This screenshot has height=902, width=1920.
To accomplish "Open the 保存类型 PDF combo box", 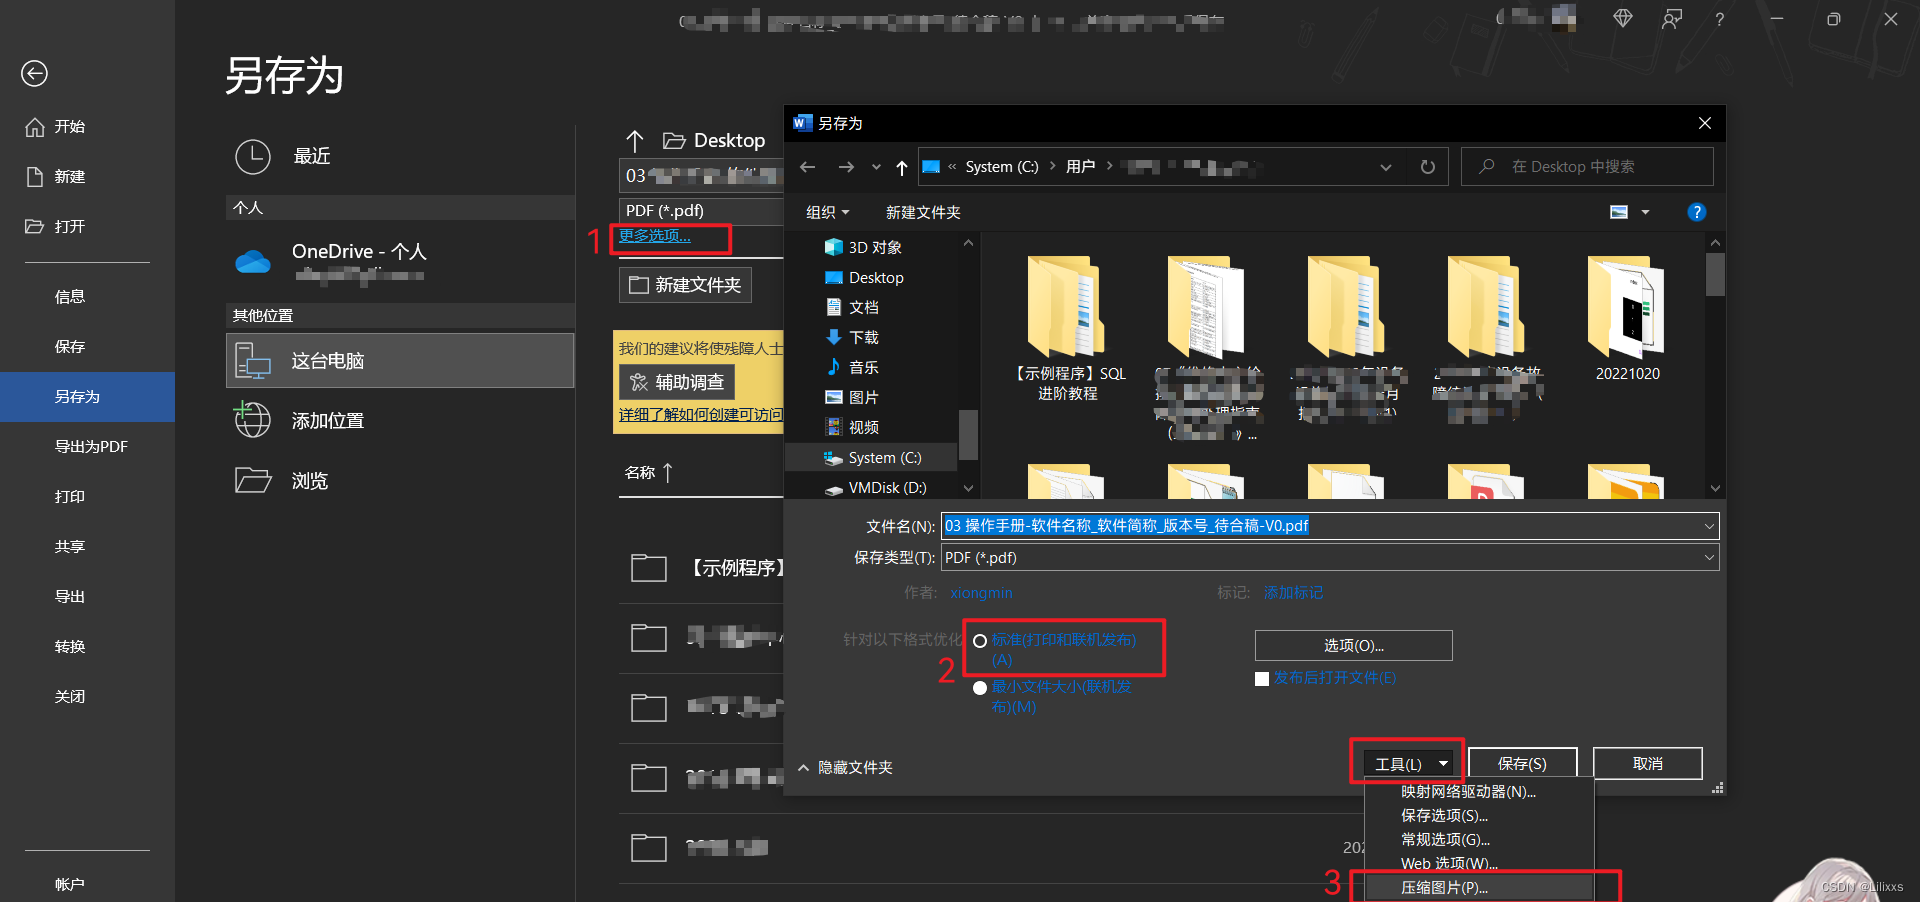I will click(1330, 558).
